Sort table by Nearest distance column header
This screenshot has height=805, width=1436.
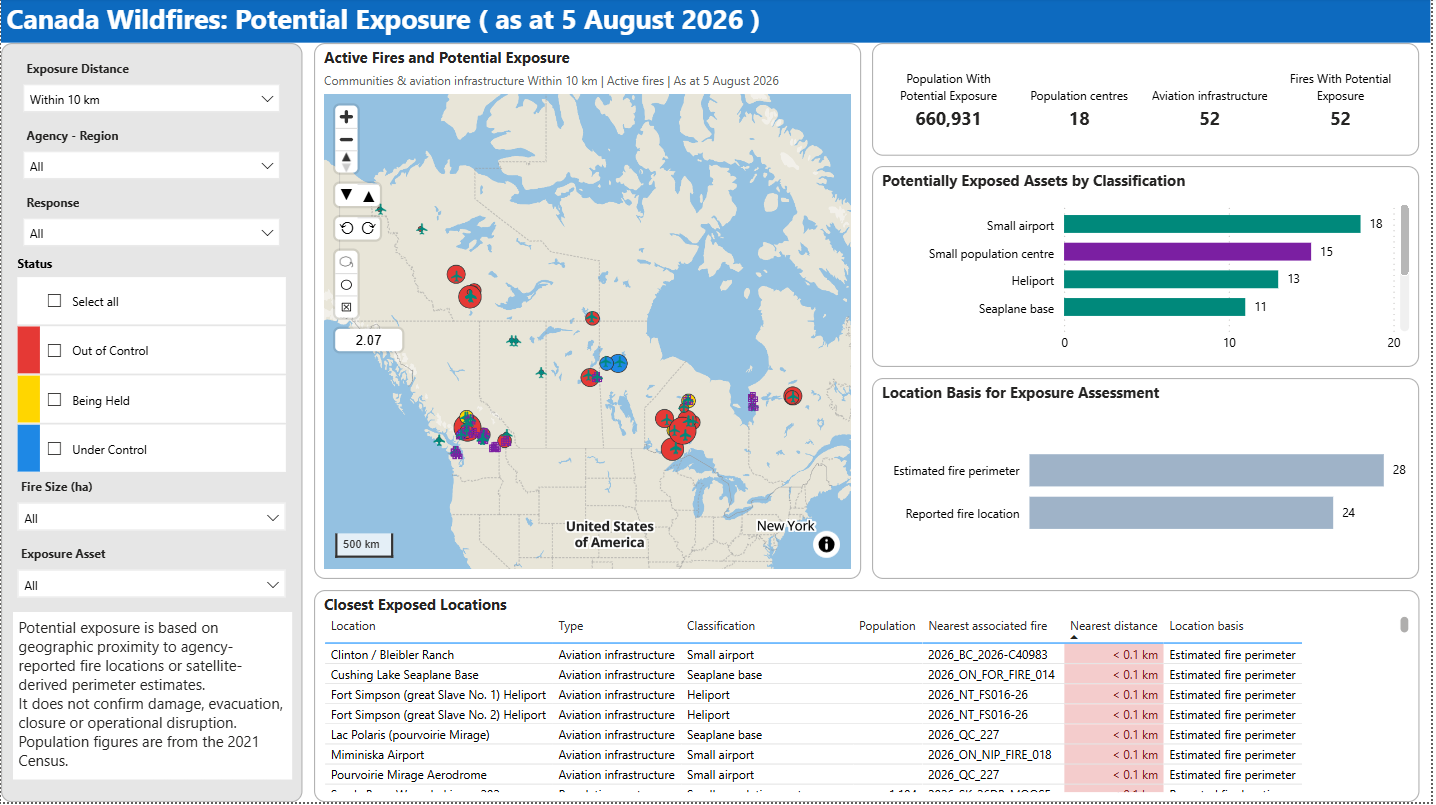point(1114,626)
